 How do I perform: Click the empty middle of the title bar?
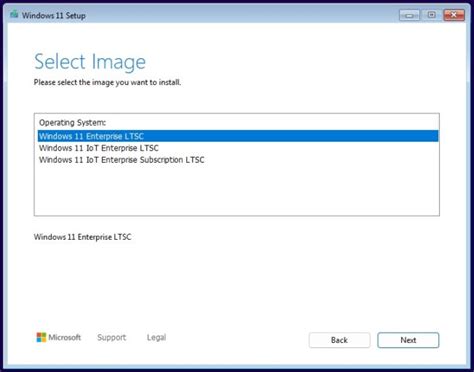coord(242,15)
